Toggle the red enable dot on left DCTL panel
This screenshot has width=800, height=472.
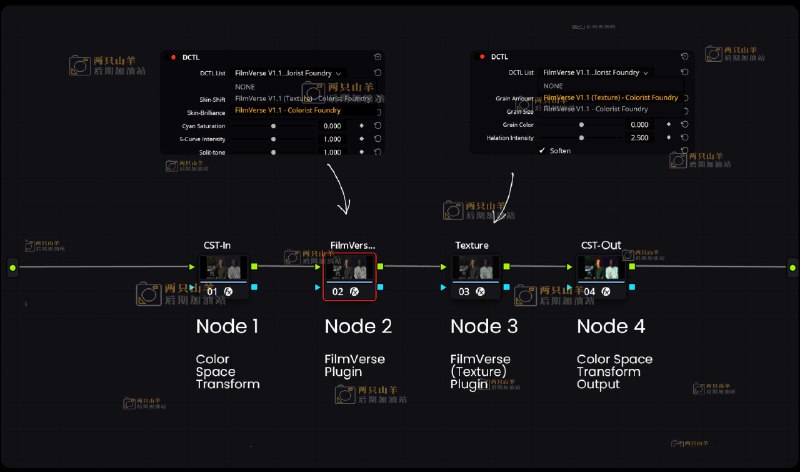point(173,57)
